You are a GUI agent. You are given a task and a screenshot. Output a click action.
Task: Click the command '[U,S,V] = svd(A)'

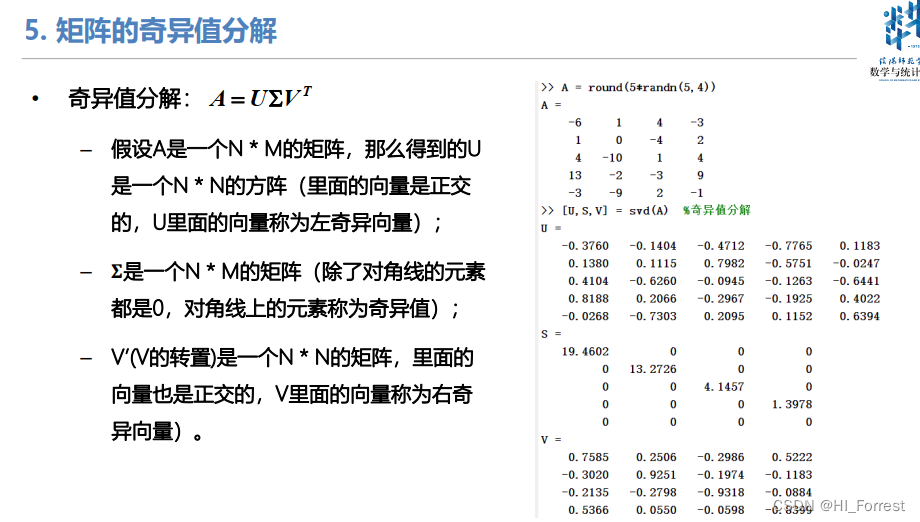coord(615,211)
